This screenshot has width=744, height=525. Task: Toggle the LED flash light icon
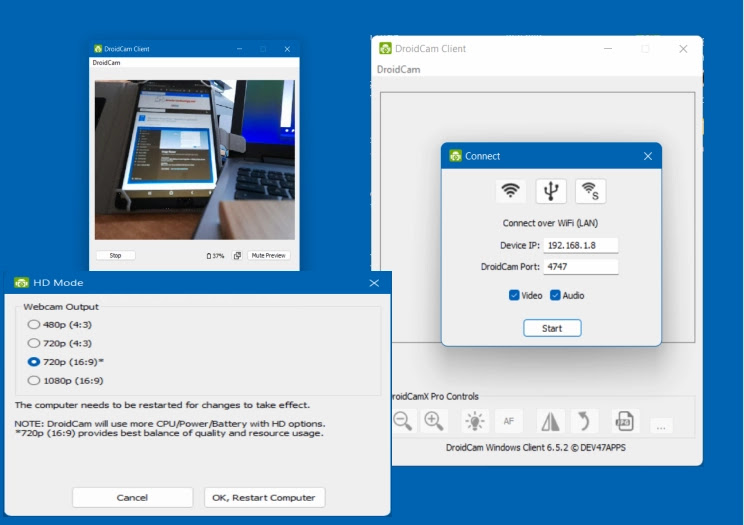click(474, 421)
